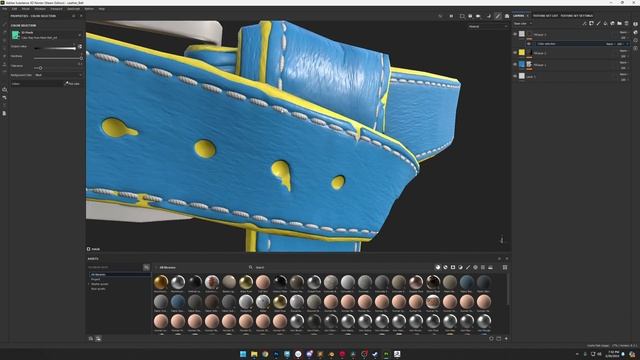Adjust the Output value gradient slider
This screenshot has height=360, width=640.
56,48
